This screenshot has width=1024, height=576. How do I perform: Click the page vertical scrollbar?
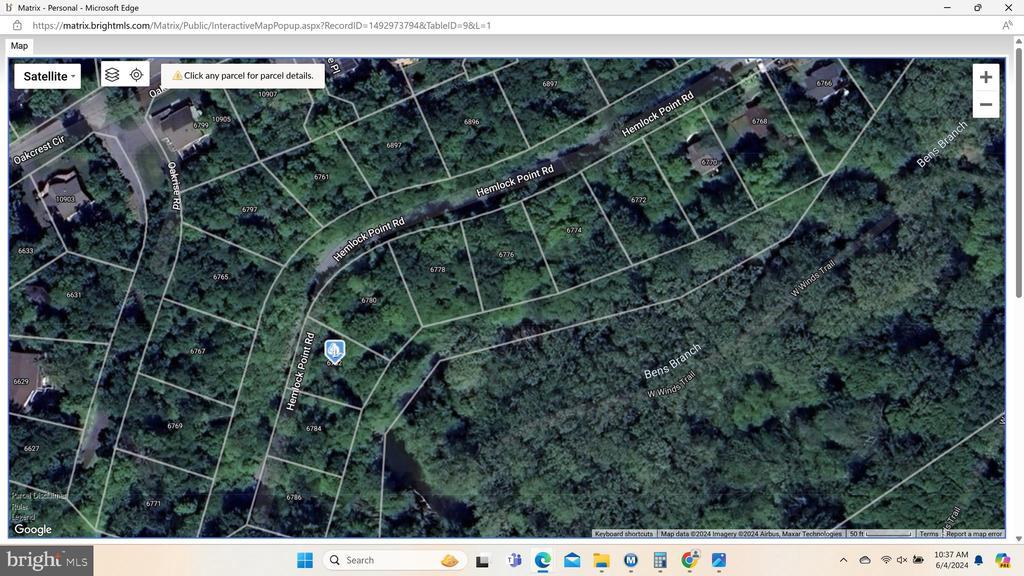[x=1018, y=289]
